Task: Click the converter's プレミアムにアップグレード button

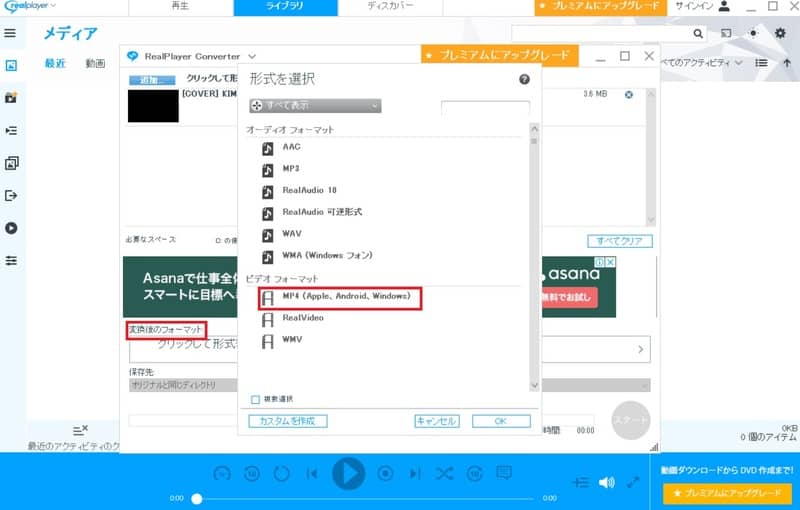Action: [x=499, y=55]
